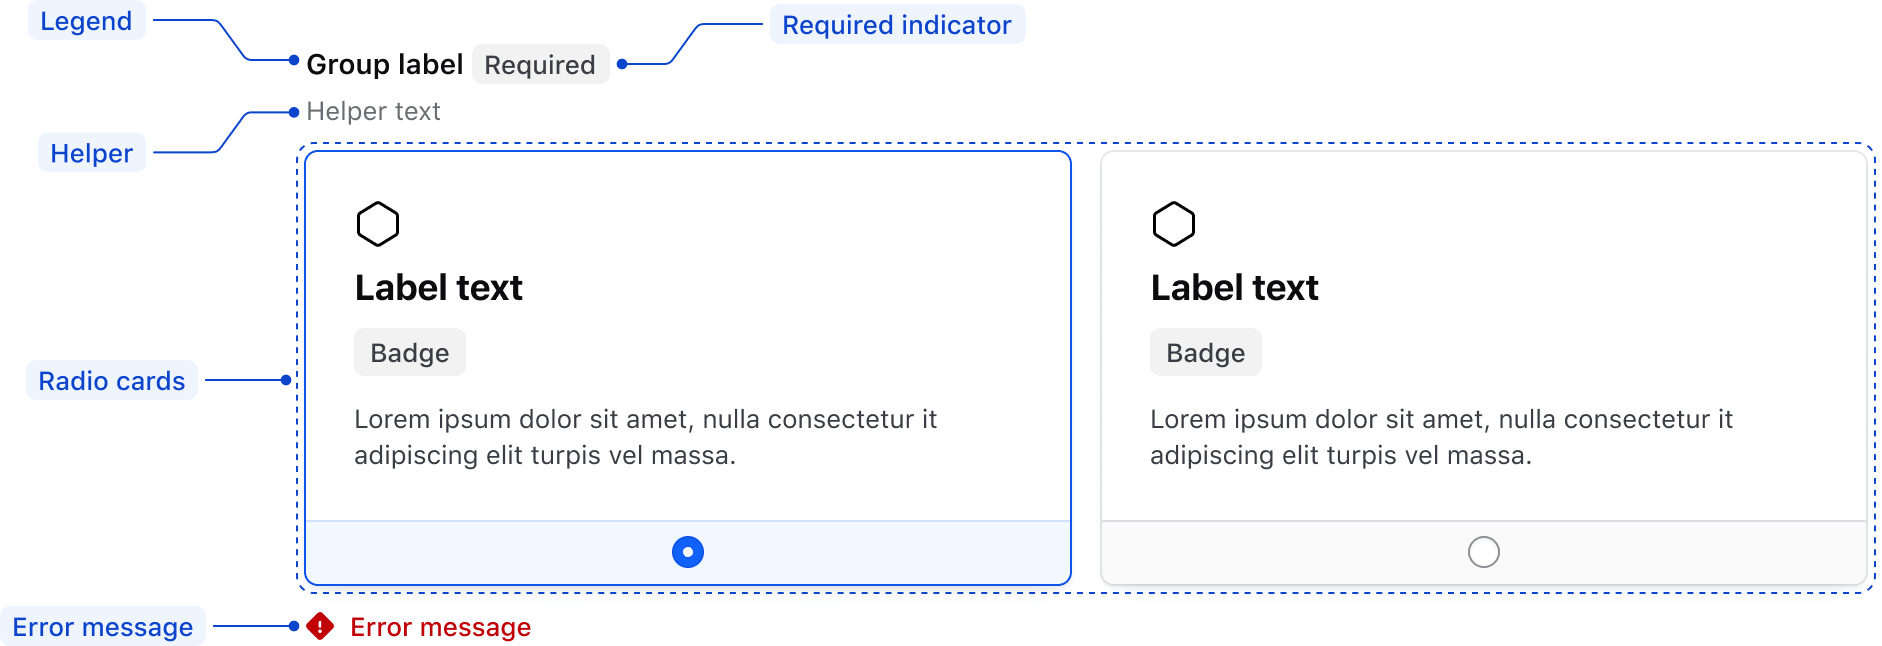Viewport: 1882px width, 646px height.
Task: Select the checked radio button in the first card
Action: (x=688, y=552)
